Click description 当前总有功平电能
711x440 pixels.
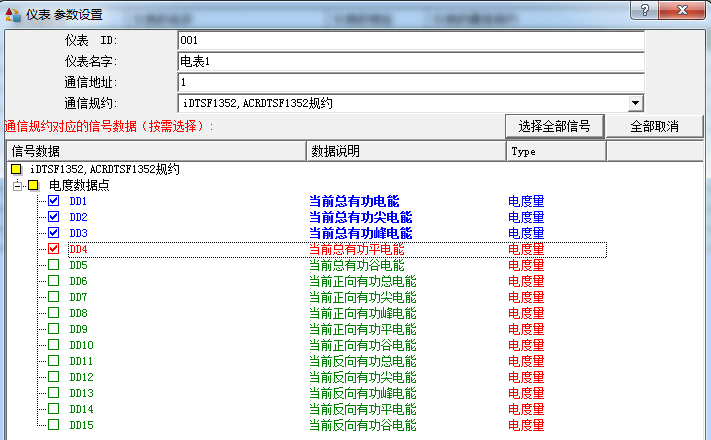coord(356,249)
